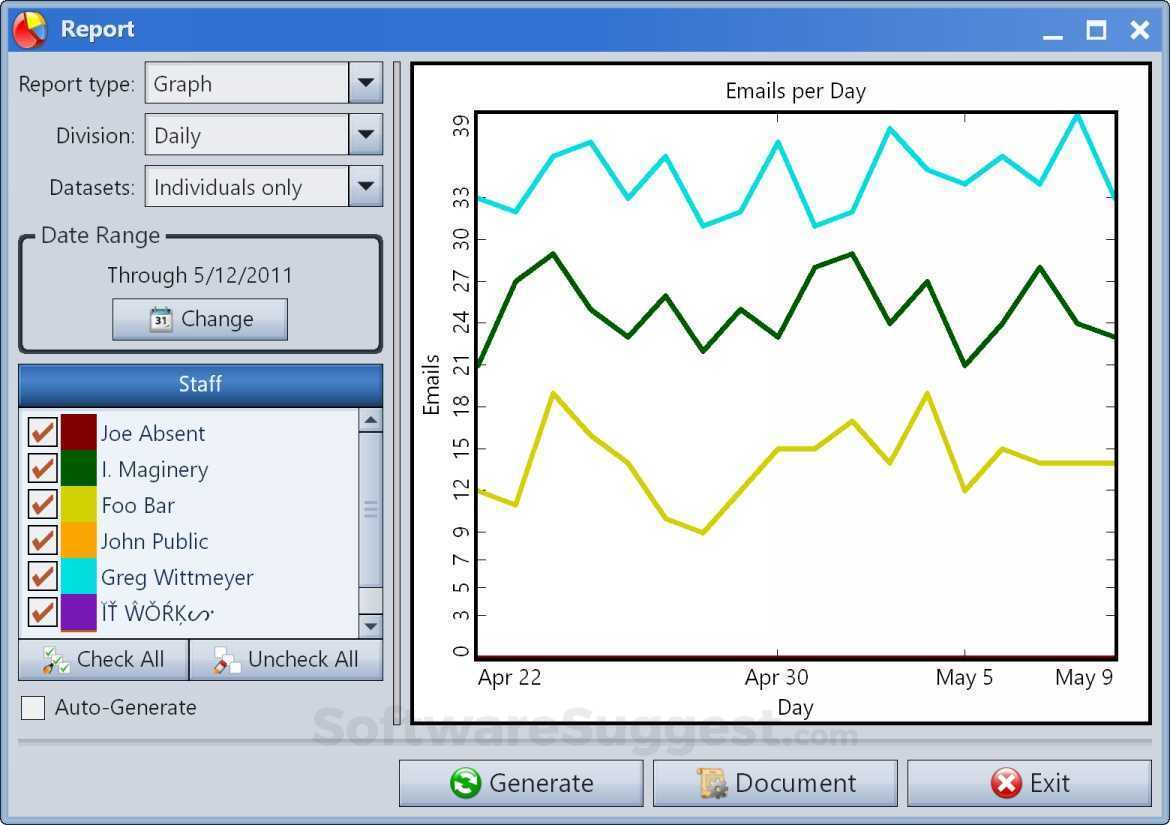This screenshot has height=825, width=1170.
Task: Open the Division dropdown arrow
Action: (366, 134)
